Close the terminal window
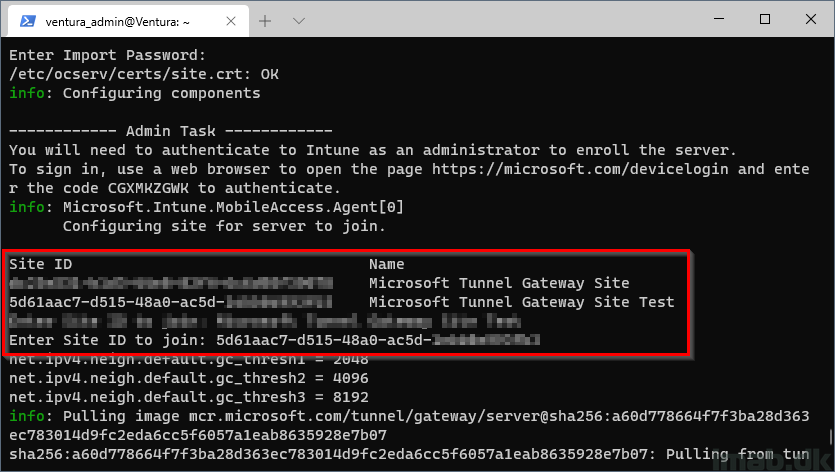This screenshot has width=835, height=472. (811, 19)
